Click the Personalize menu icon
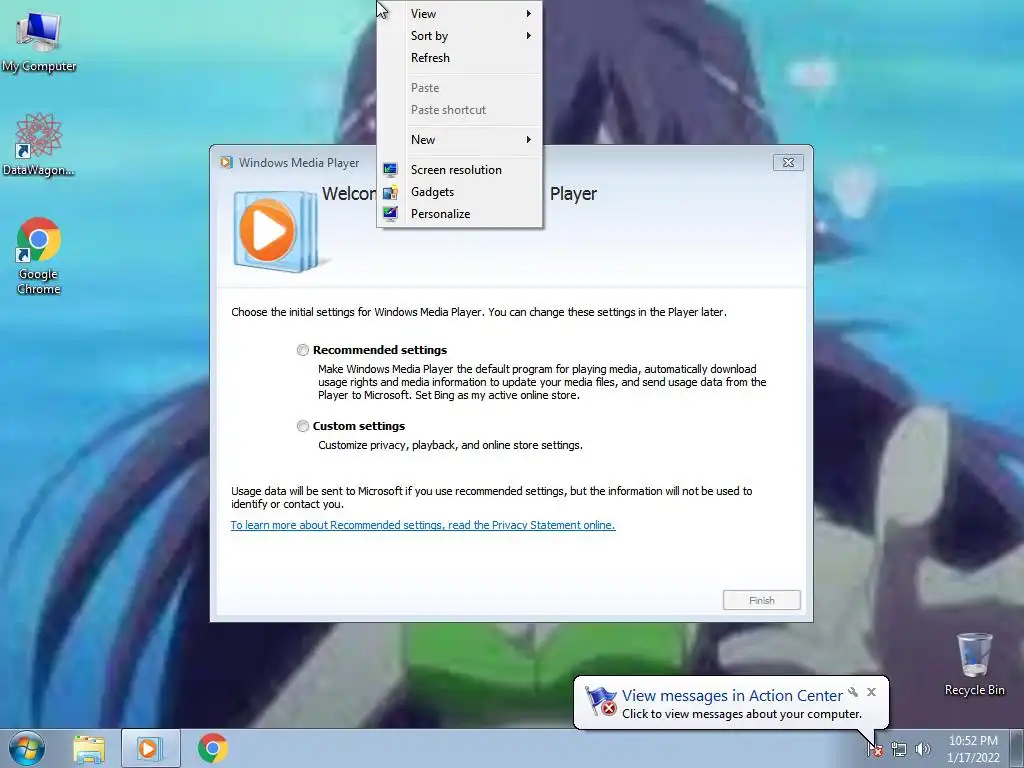 pos(390,214)
